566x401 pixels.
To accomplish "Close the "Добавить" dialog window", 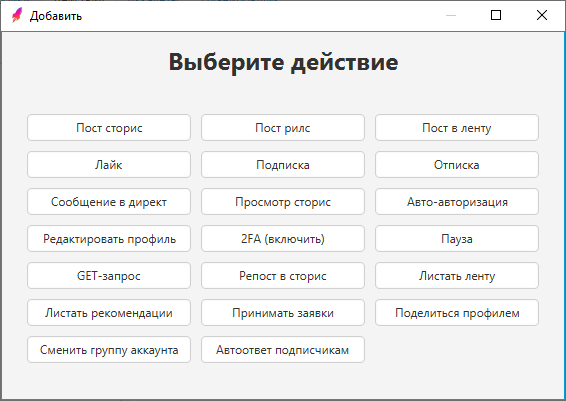I will coord(542,15).
